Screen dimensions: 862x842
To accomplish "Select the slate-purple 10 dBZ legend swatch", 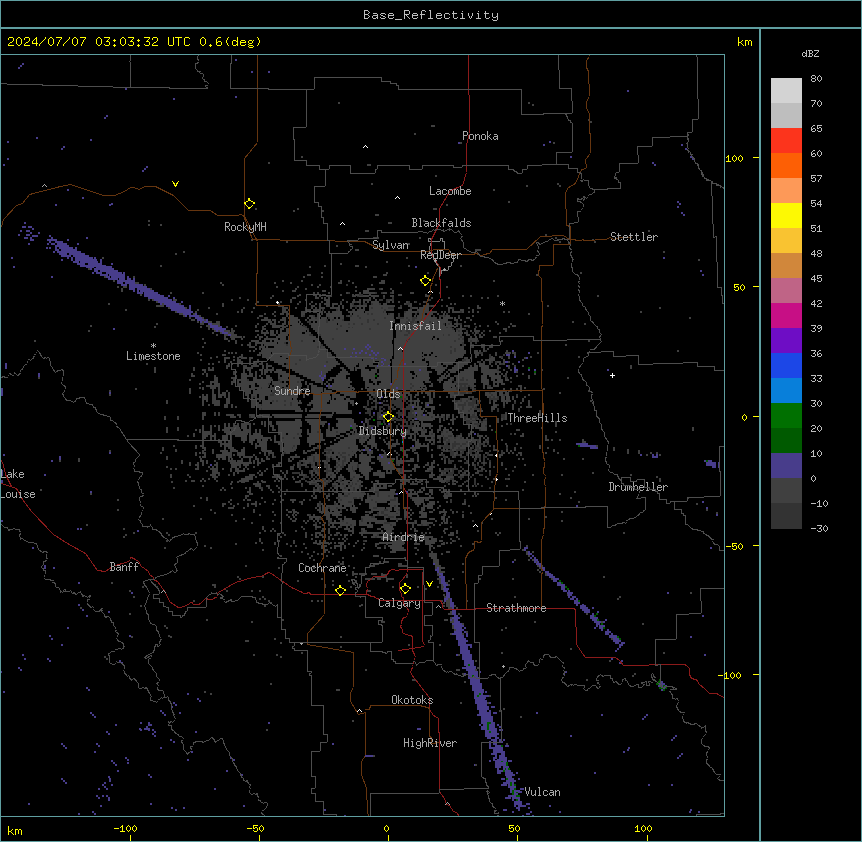I will click(x=786, y=466).
